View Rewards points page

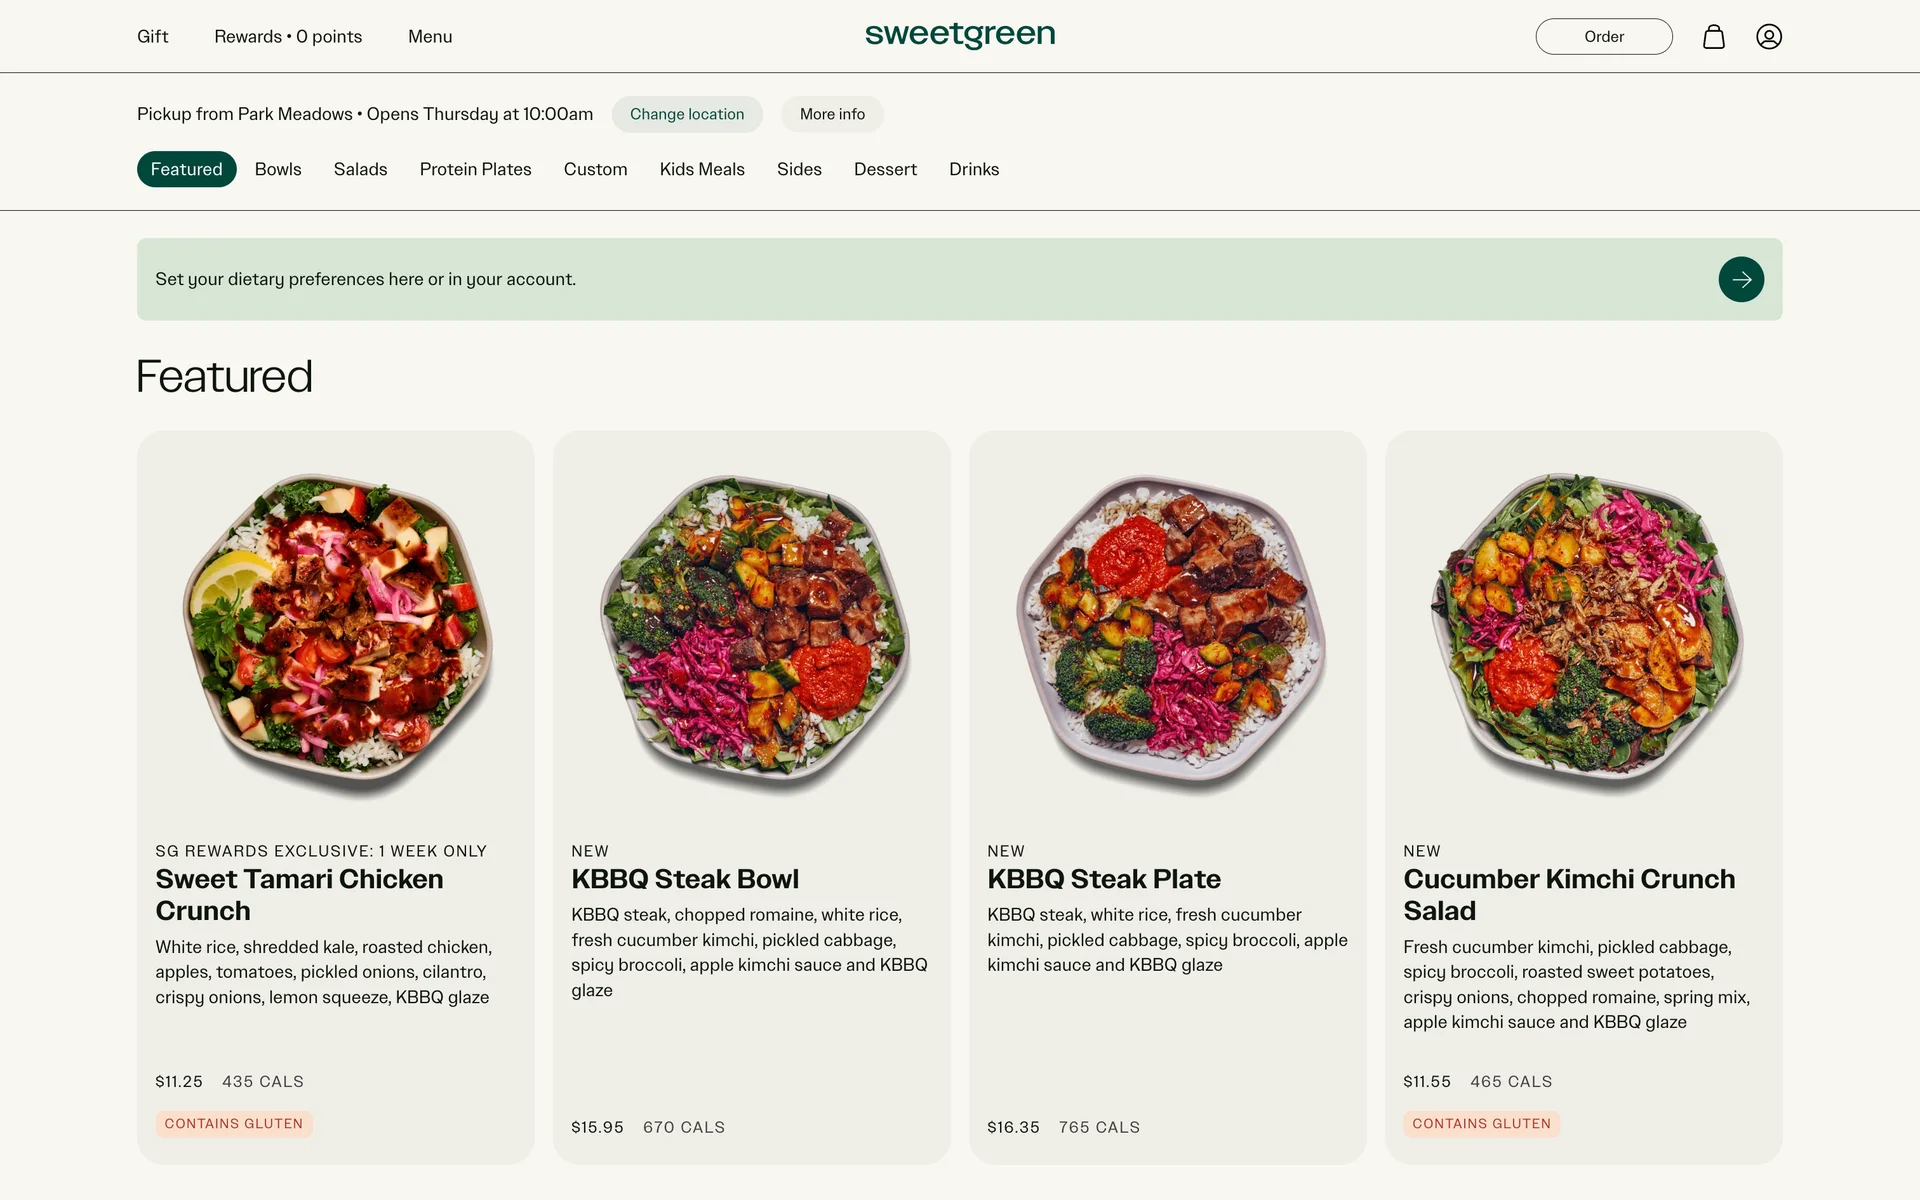288,37
